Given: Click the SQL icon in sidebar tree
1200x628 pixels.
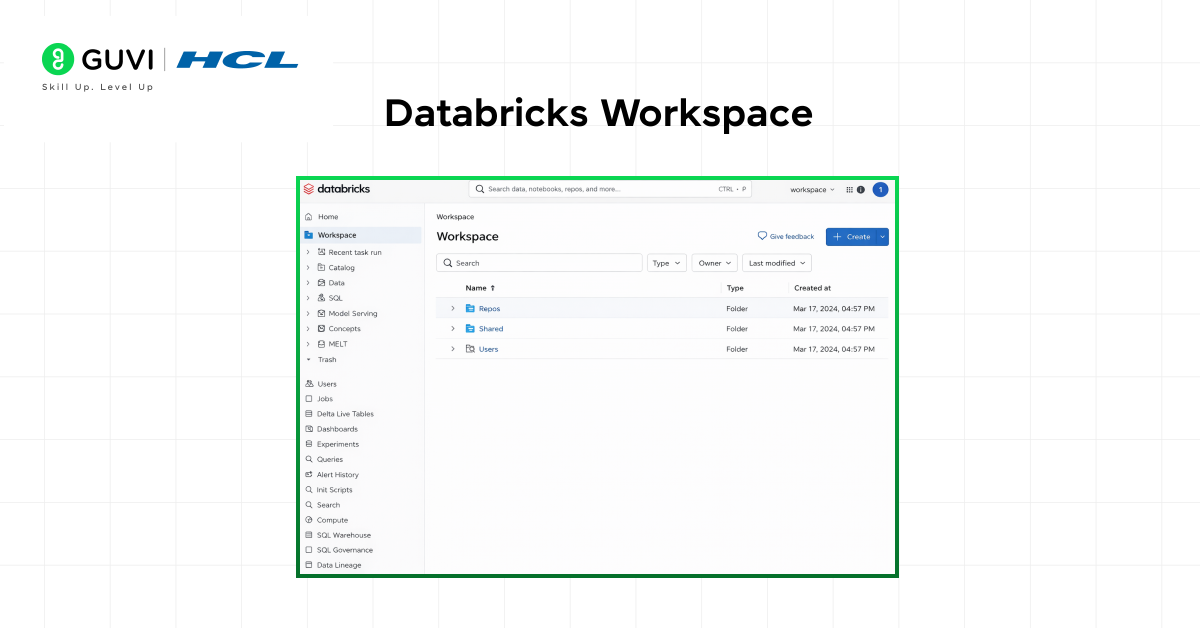Looking at the screenshot, I should click(321, 298).
